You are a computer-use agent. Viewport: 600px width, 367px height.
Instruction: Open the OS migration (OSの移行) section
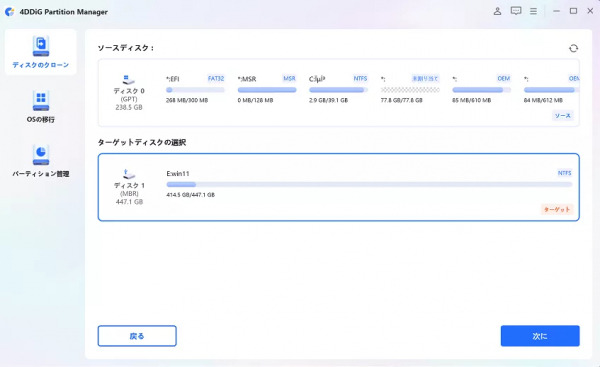[x=41, y=107]
